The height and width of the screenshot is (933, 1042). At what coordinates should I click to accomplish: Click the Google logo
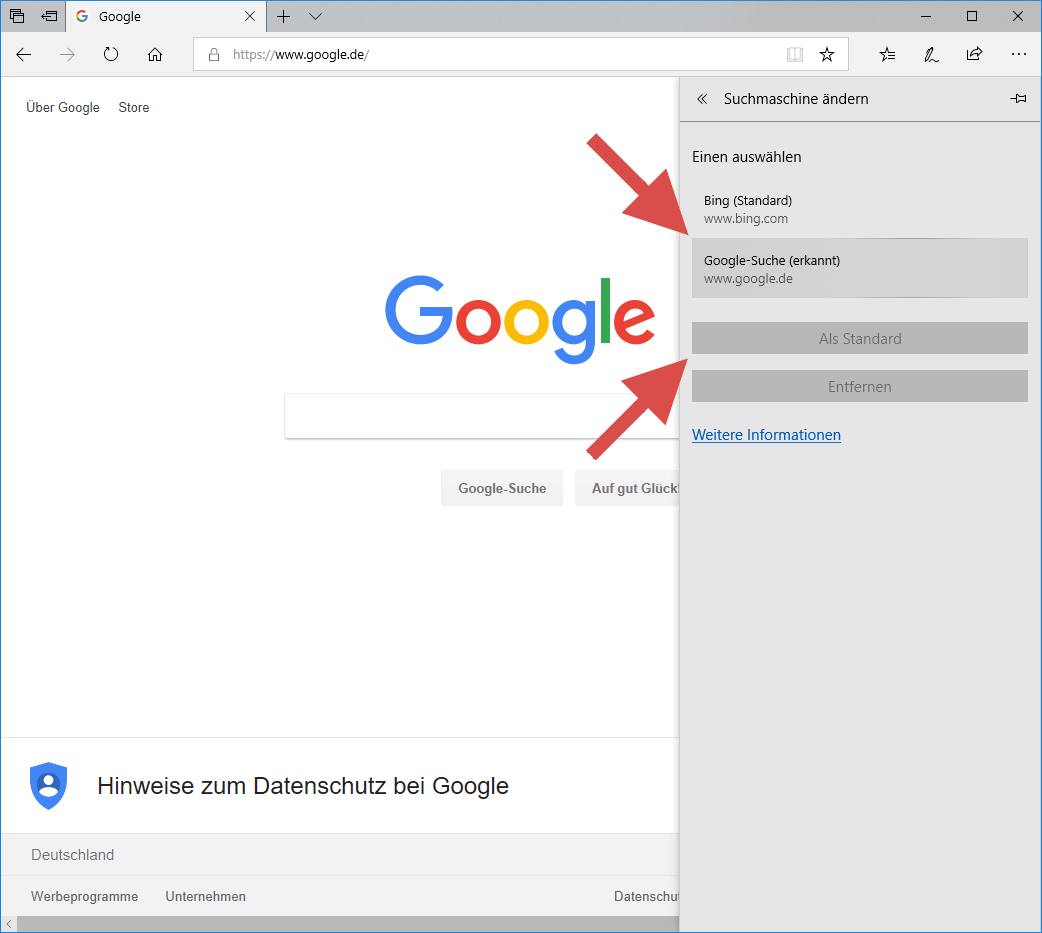(x=520, y=320)
